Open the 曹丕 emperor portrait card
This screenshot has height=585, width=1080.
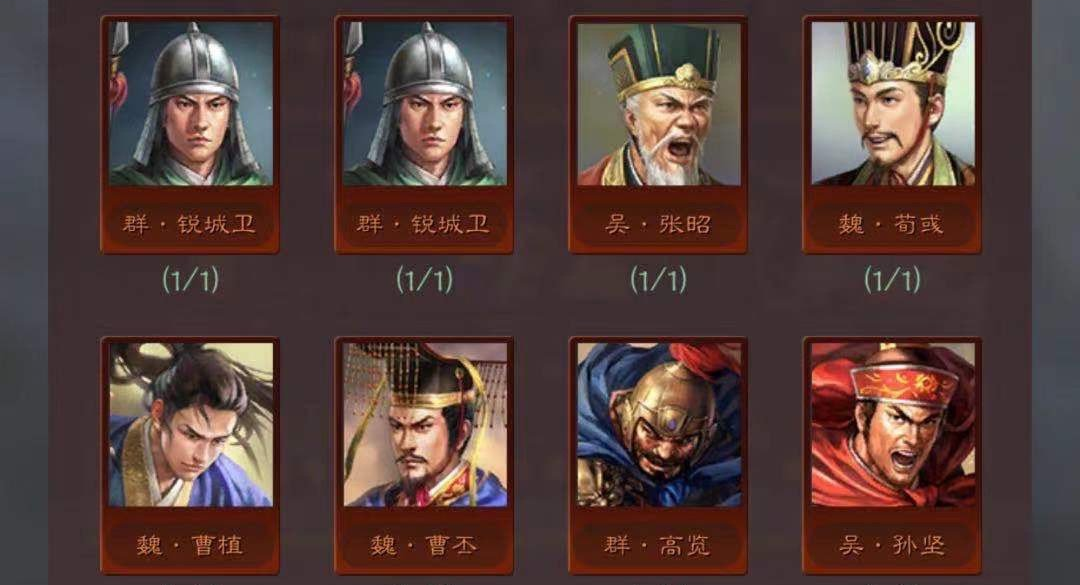click(425, 425)
